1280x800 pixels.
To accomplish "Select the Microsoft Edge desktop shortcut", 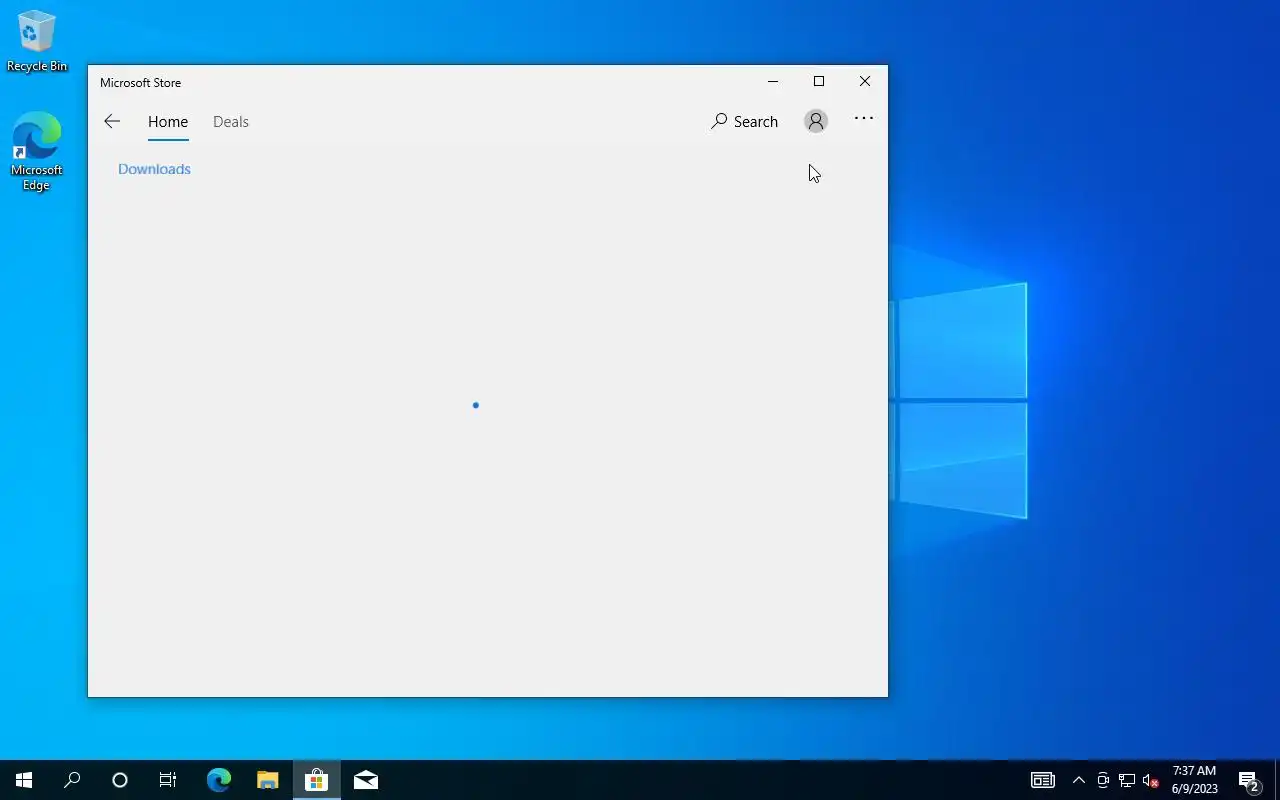I will pyautogui.click(x=37, y=151).
